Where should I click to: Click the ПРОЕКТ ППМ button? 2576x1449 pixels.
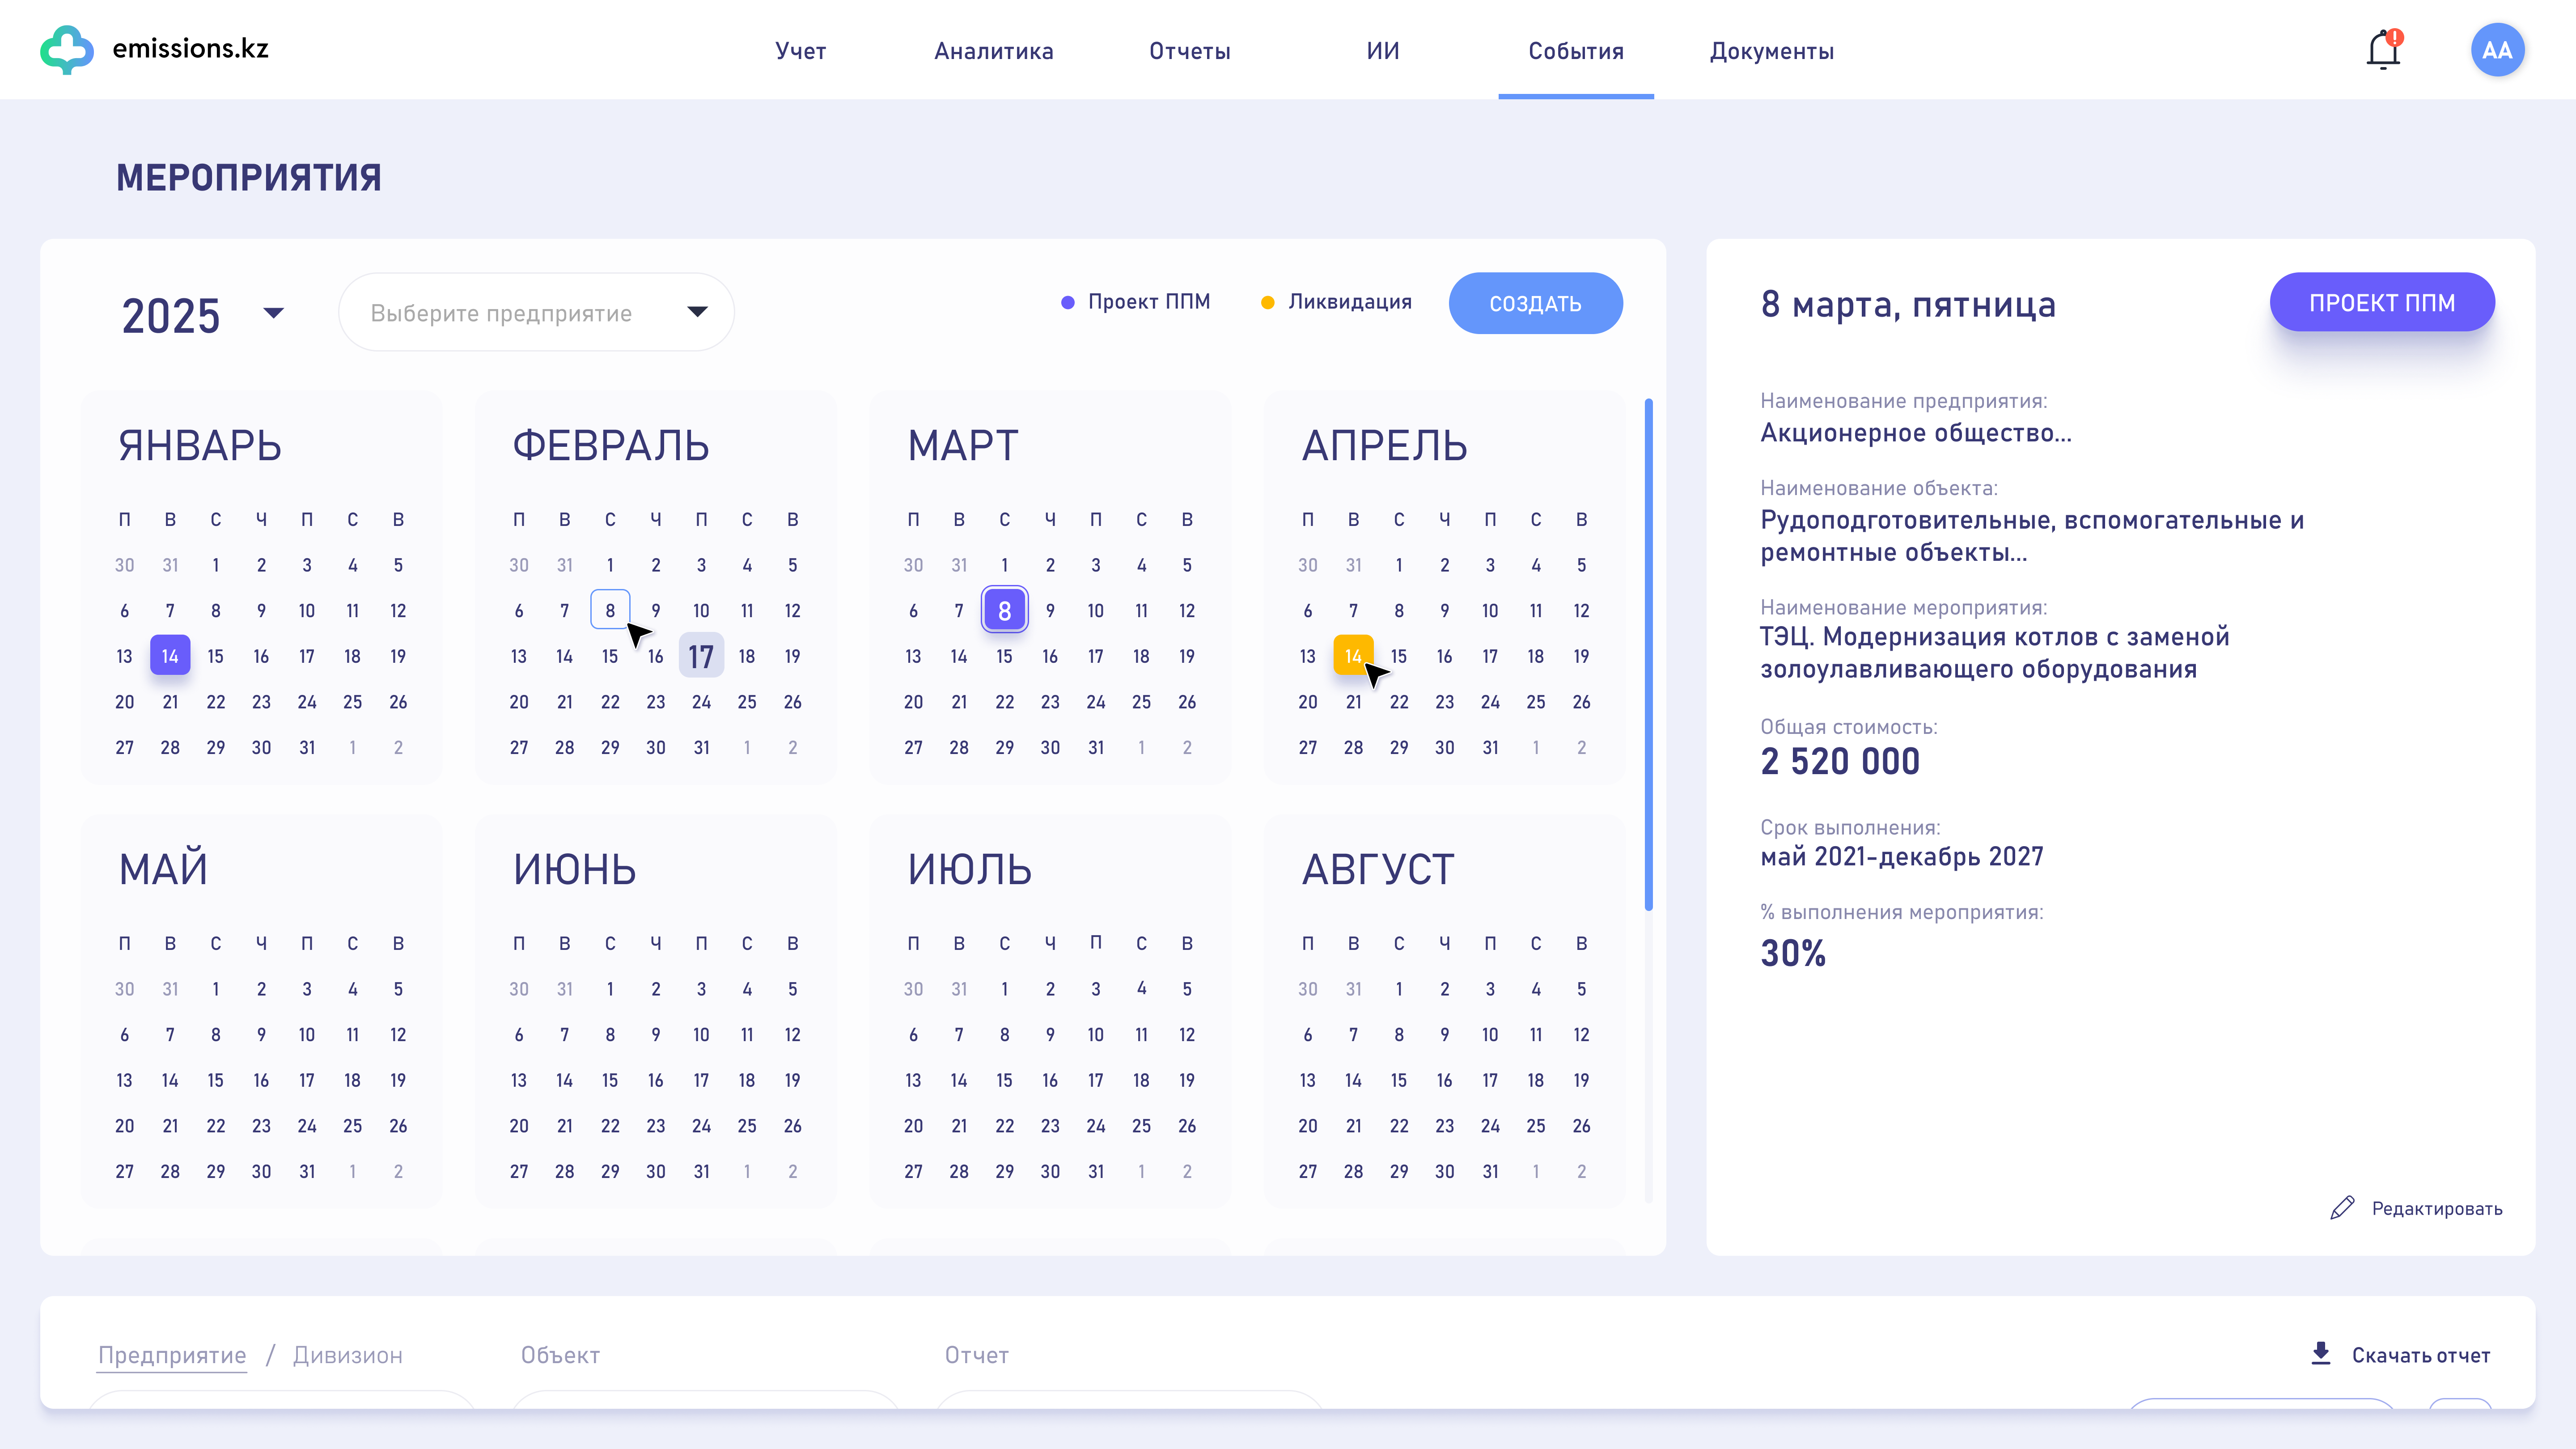(2381, 302)
